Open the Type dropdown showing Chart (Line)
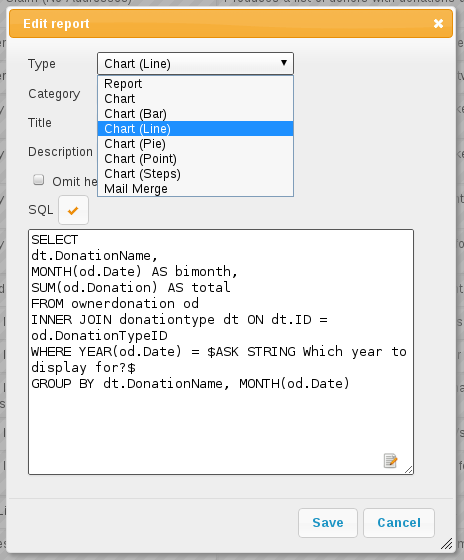Image resolution: width=464 pixels, height=560 pixels. pyautogui.click(x=195, y=64)
